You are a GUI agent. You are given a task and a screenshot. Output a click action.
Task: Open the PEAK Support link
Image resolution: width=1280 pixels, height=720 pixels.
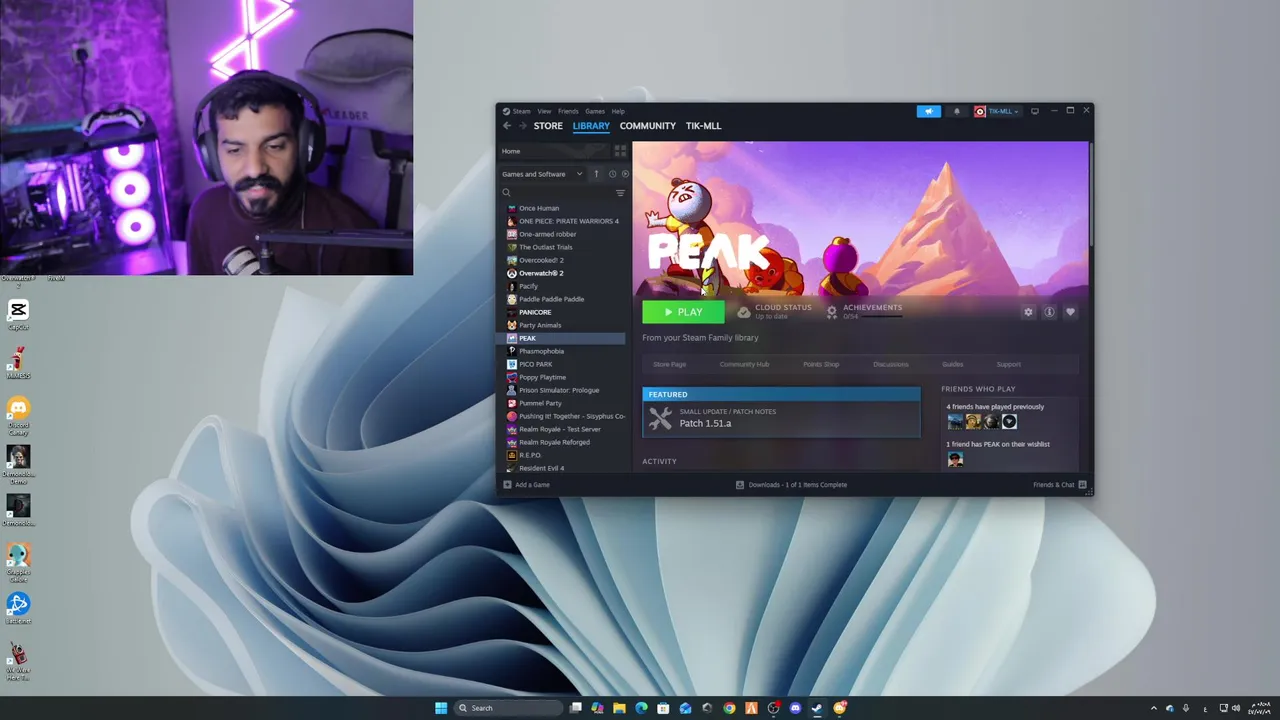click(x=1008, y=364)
